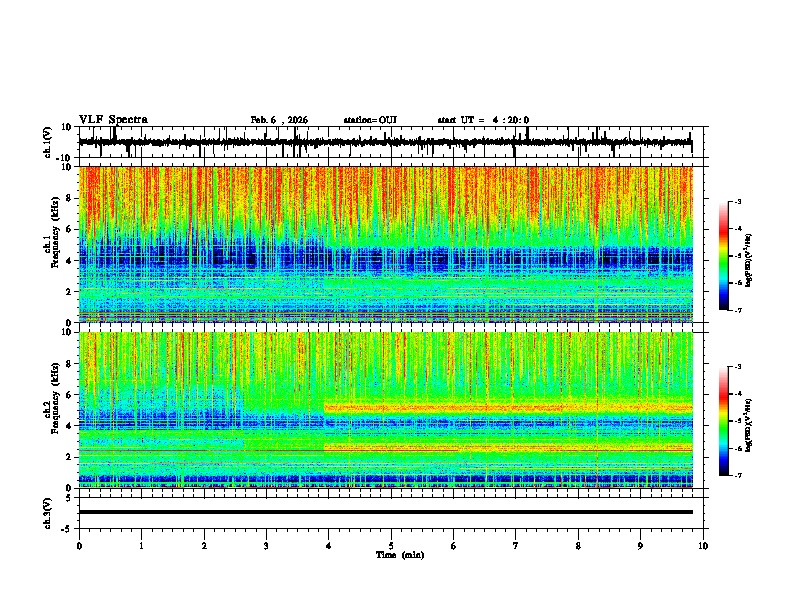Click inside the ch.2 frequency spectrogram

386,410
